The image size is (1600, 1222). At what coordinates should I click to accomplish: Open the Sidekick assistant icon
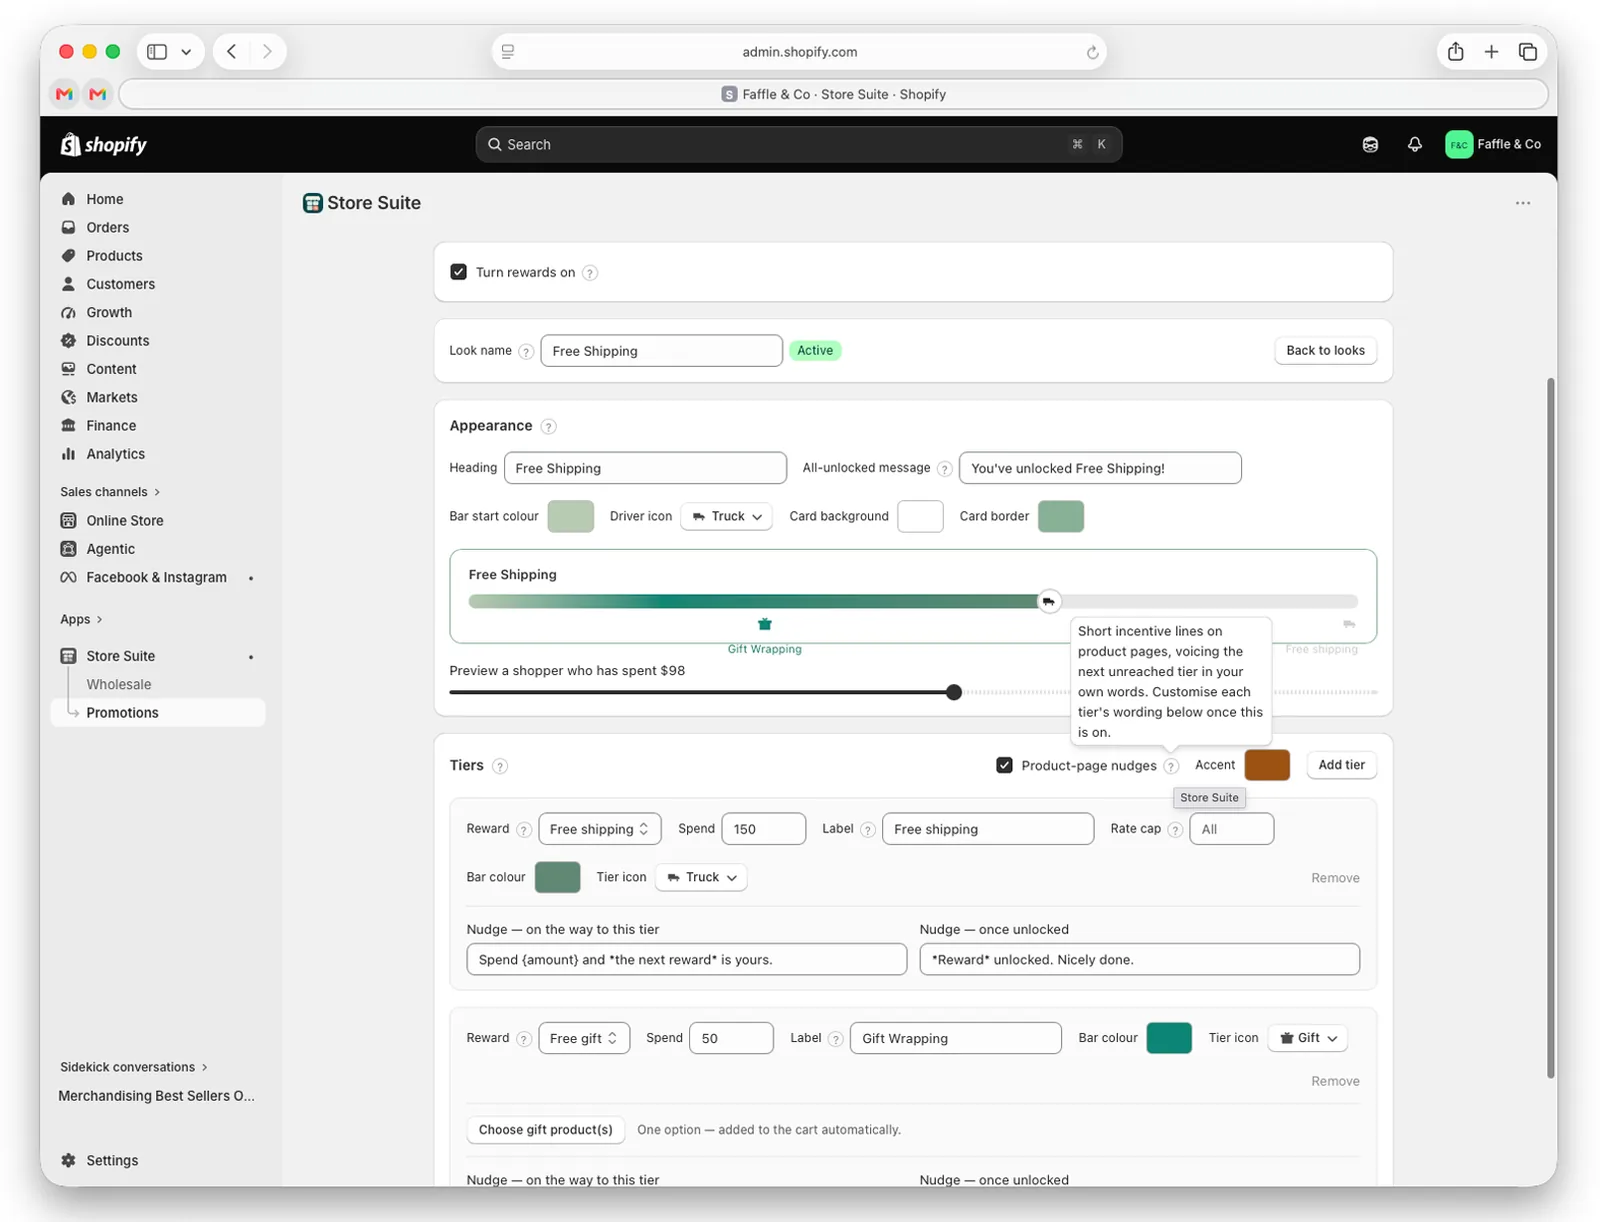pos(1370,145)
